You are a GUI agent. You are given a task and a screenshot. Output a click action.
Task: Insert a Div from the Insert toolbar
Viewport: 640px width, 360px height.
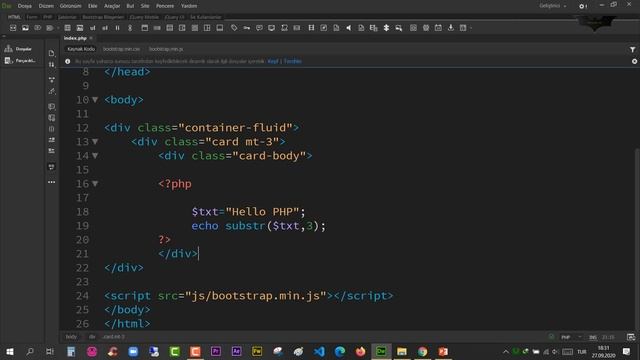13,28
